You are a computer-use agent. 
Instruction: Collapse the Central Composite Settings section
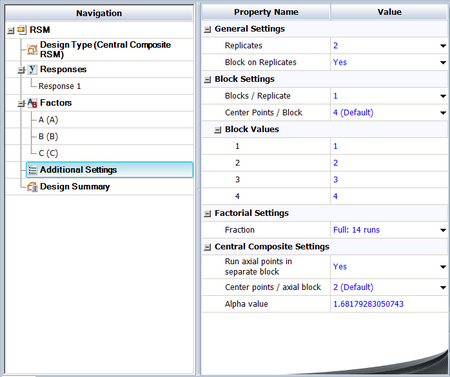coord(207,247)
